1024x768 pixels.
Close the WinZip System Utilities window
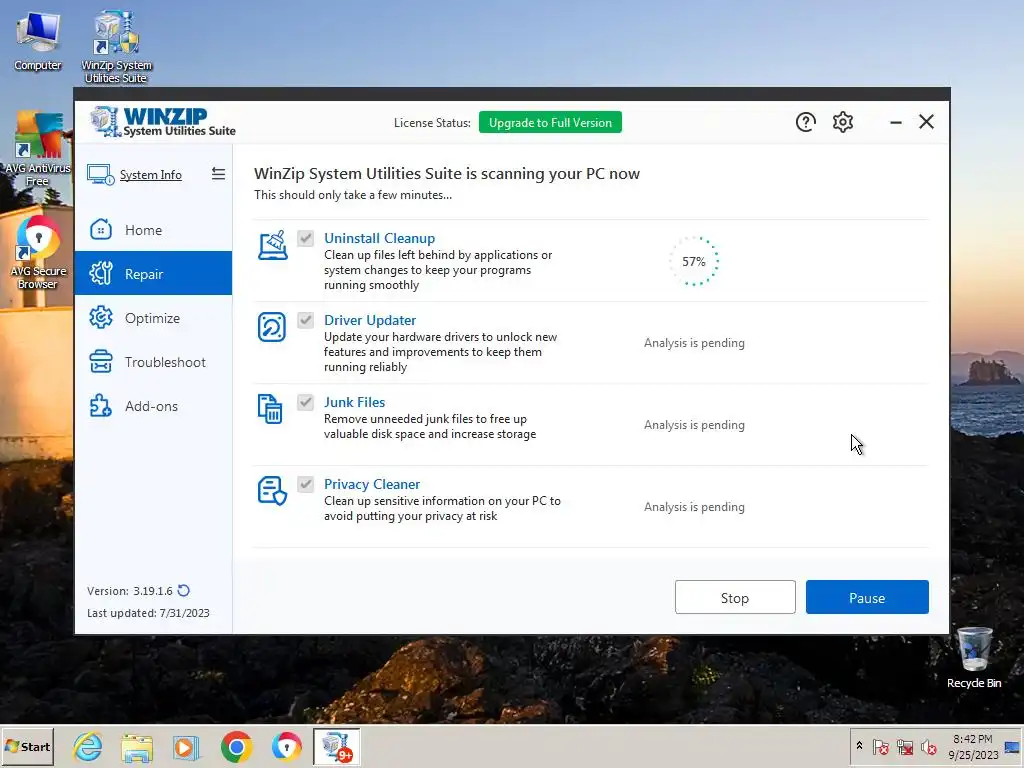pos(926,122)
